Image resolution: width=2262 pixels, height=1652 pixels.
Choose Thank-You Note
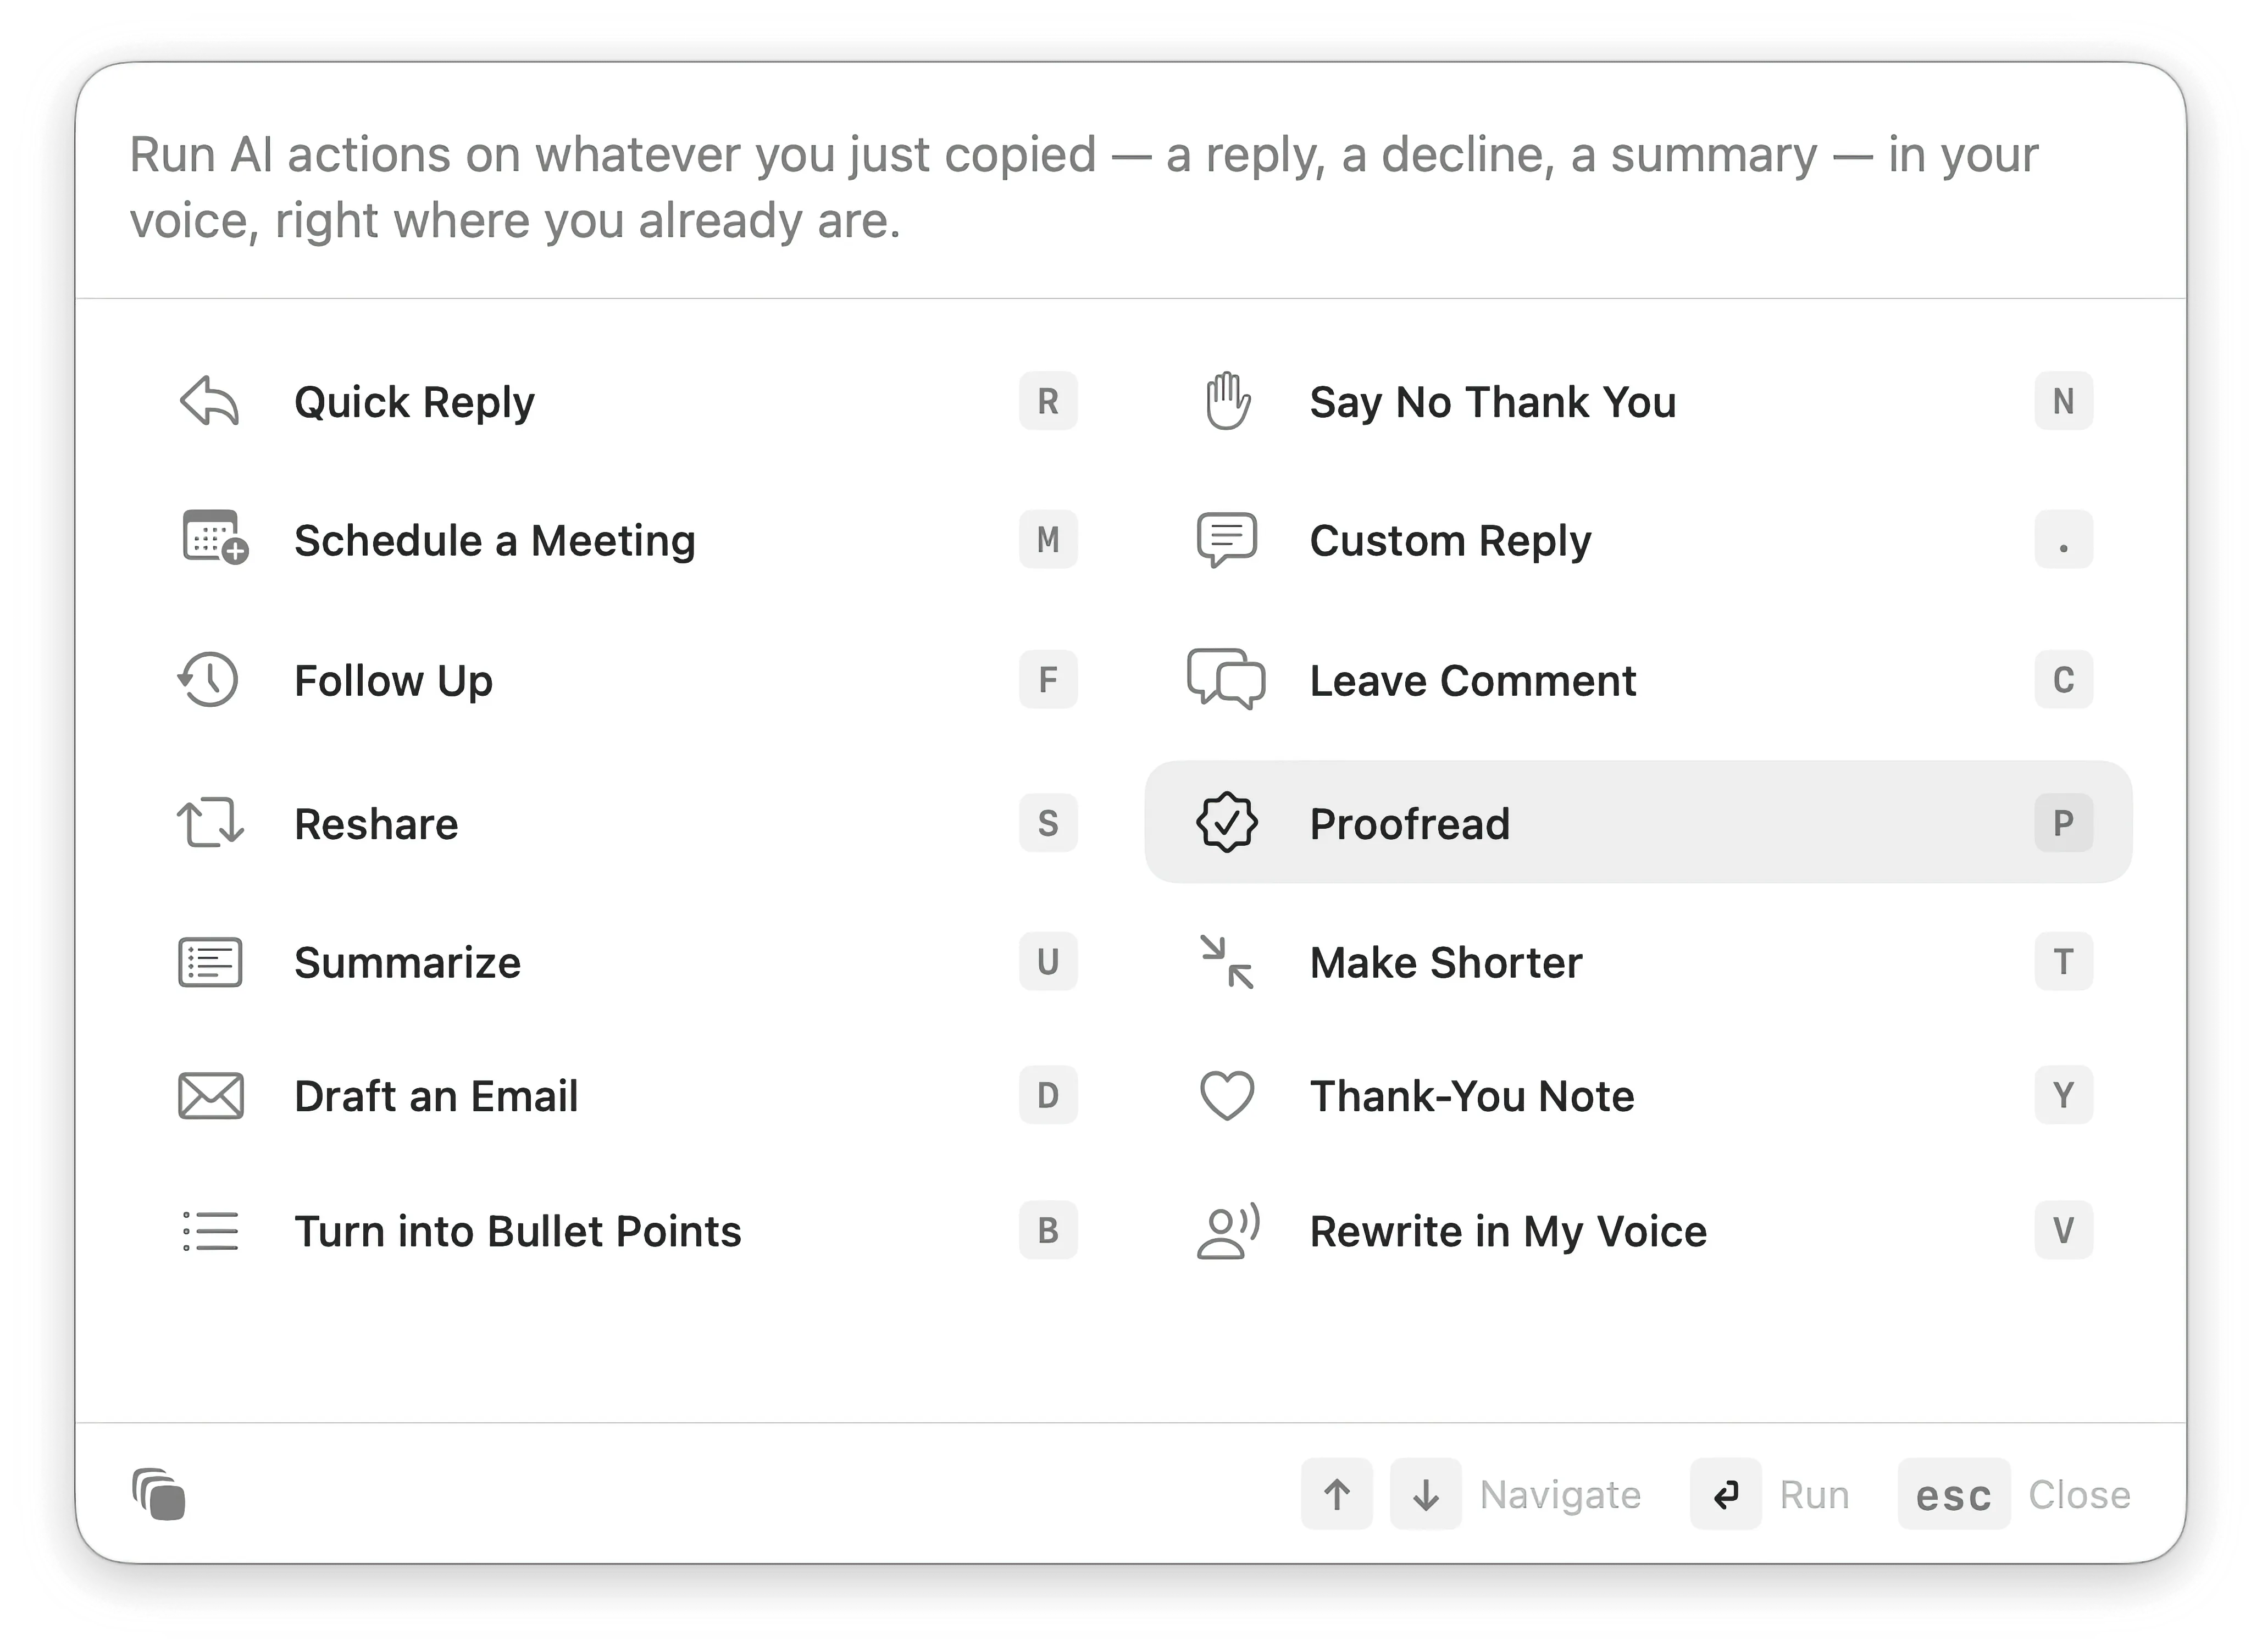click(1639, 1096)
